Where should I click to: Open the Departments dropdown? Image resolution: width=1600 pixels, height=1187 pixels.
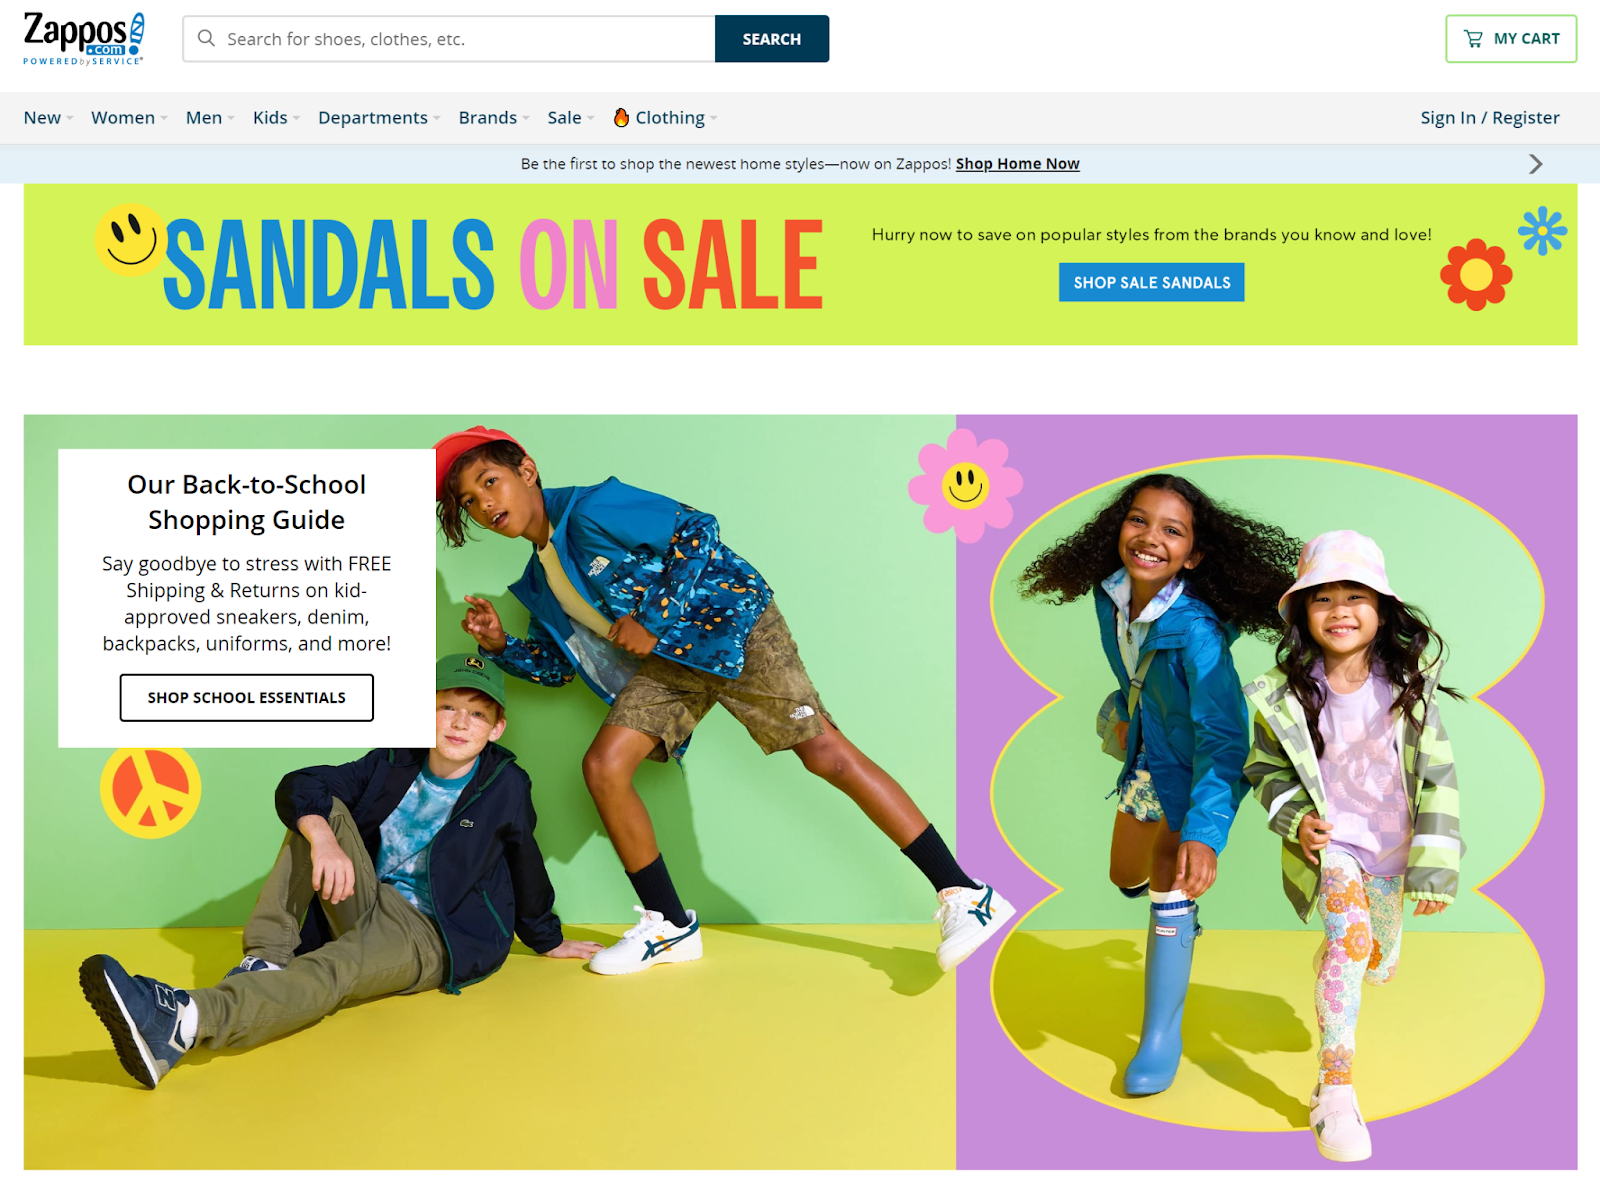(379, 118)
